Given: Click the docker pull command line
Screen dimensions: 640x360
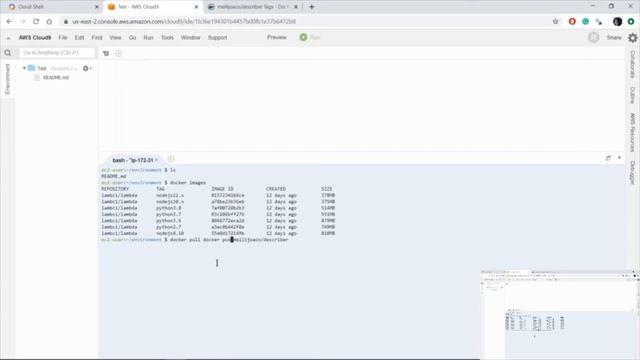Looking at the screenshot, I should (x=195, y=240).
